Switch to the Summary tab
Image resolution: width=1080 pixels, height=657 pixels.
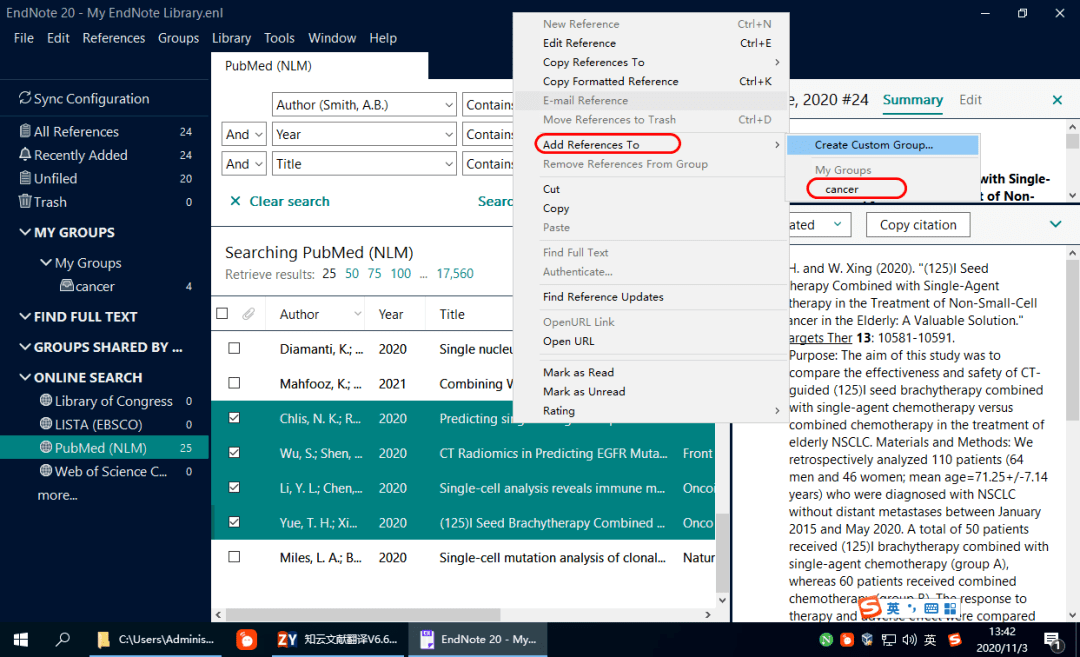912,100
